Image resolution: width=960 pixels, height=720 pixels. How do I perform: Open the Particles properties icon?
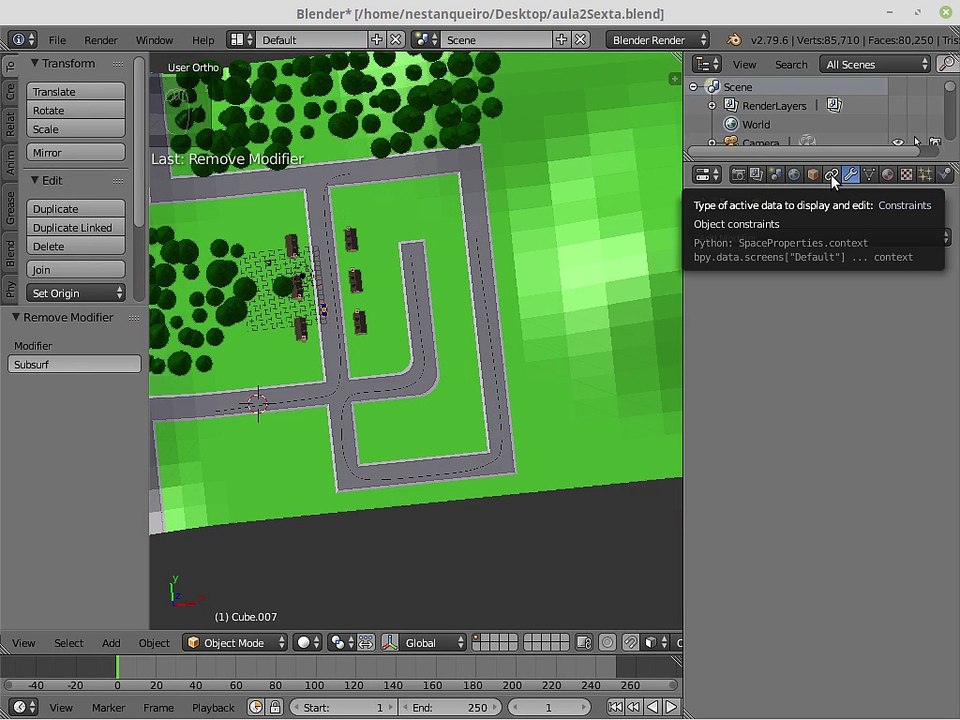tap(925, 175)
